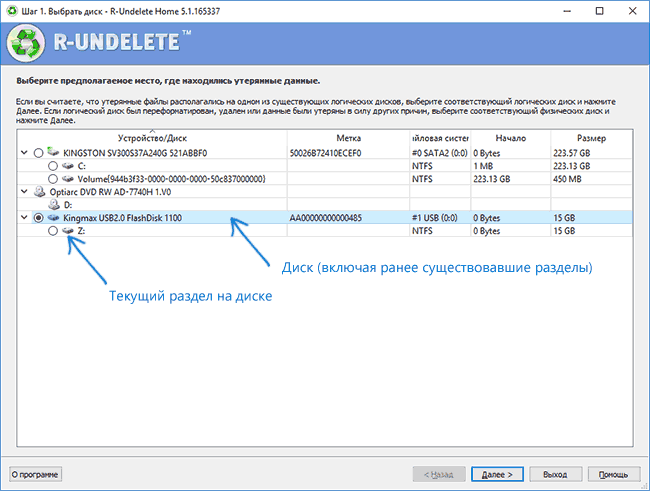
Task: Select the Volume{944b3f33 radio button
Action: [53, 179]
